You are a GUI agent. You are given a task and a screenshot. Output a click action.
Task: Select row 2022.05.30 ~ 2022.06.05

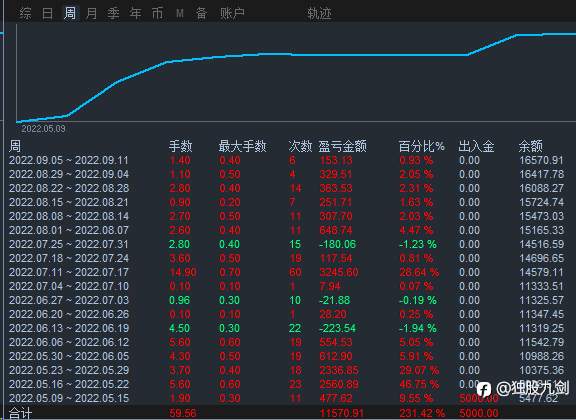pos(287,356)
